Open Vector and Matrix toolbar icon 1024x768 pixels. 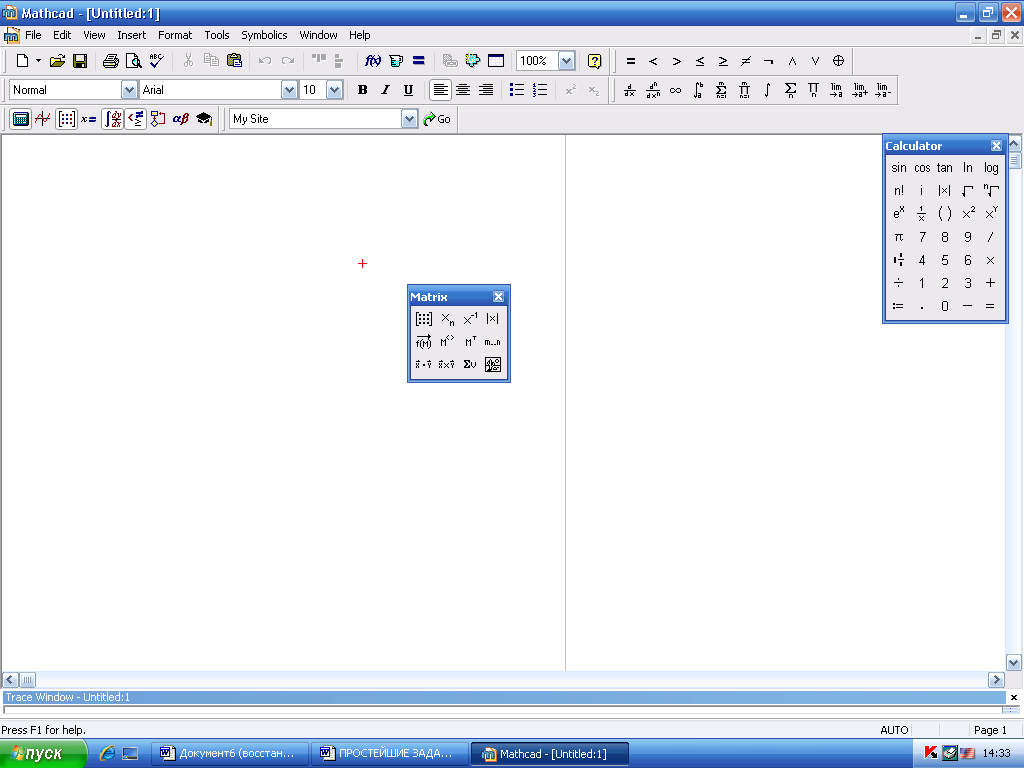coord(66,119)
